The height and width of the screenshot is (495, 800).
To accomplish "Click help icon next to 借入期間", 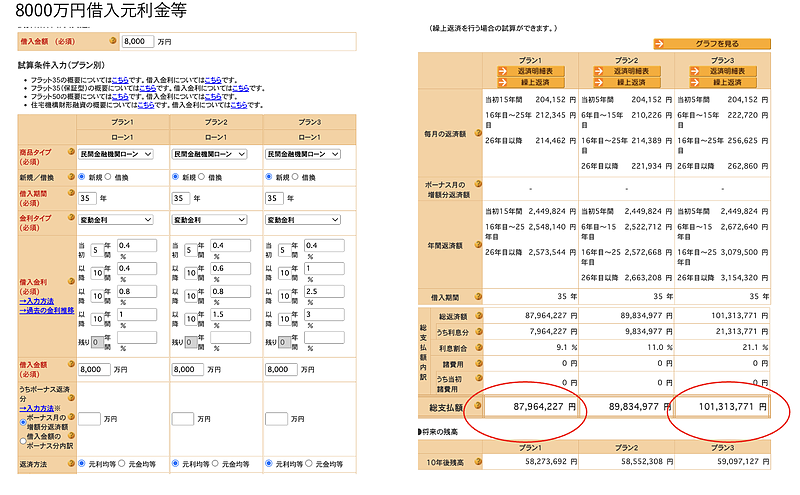I will 71,192.
